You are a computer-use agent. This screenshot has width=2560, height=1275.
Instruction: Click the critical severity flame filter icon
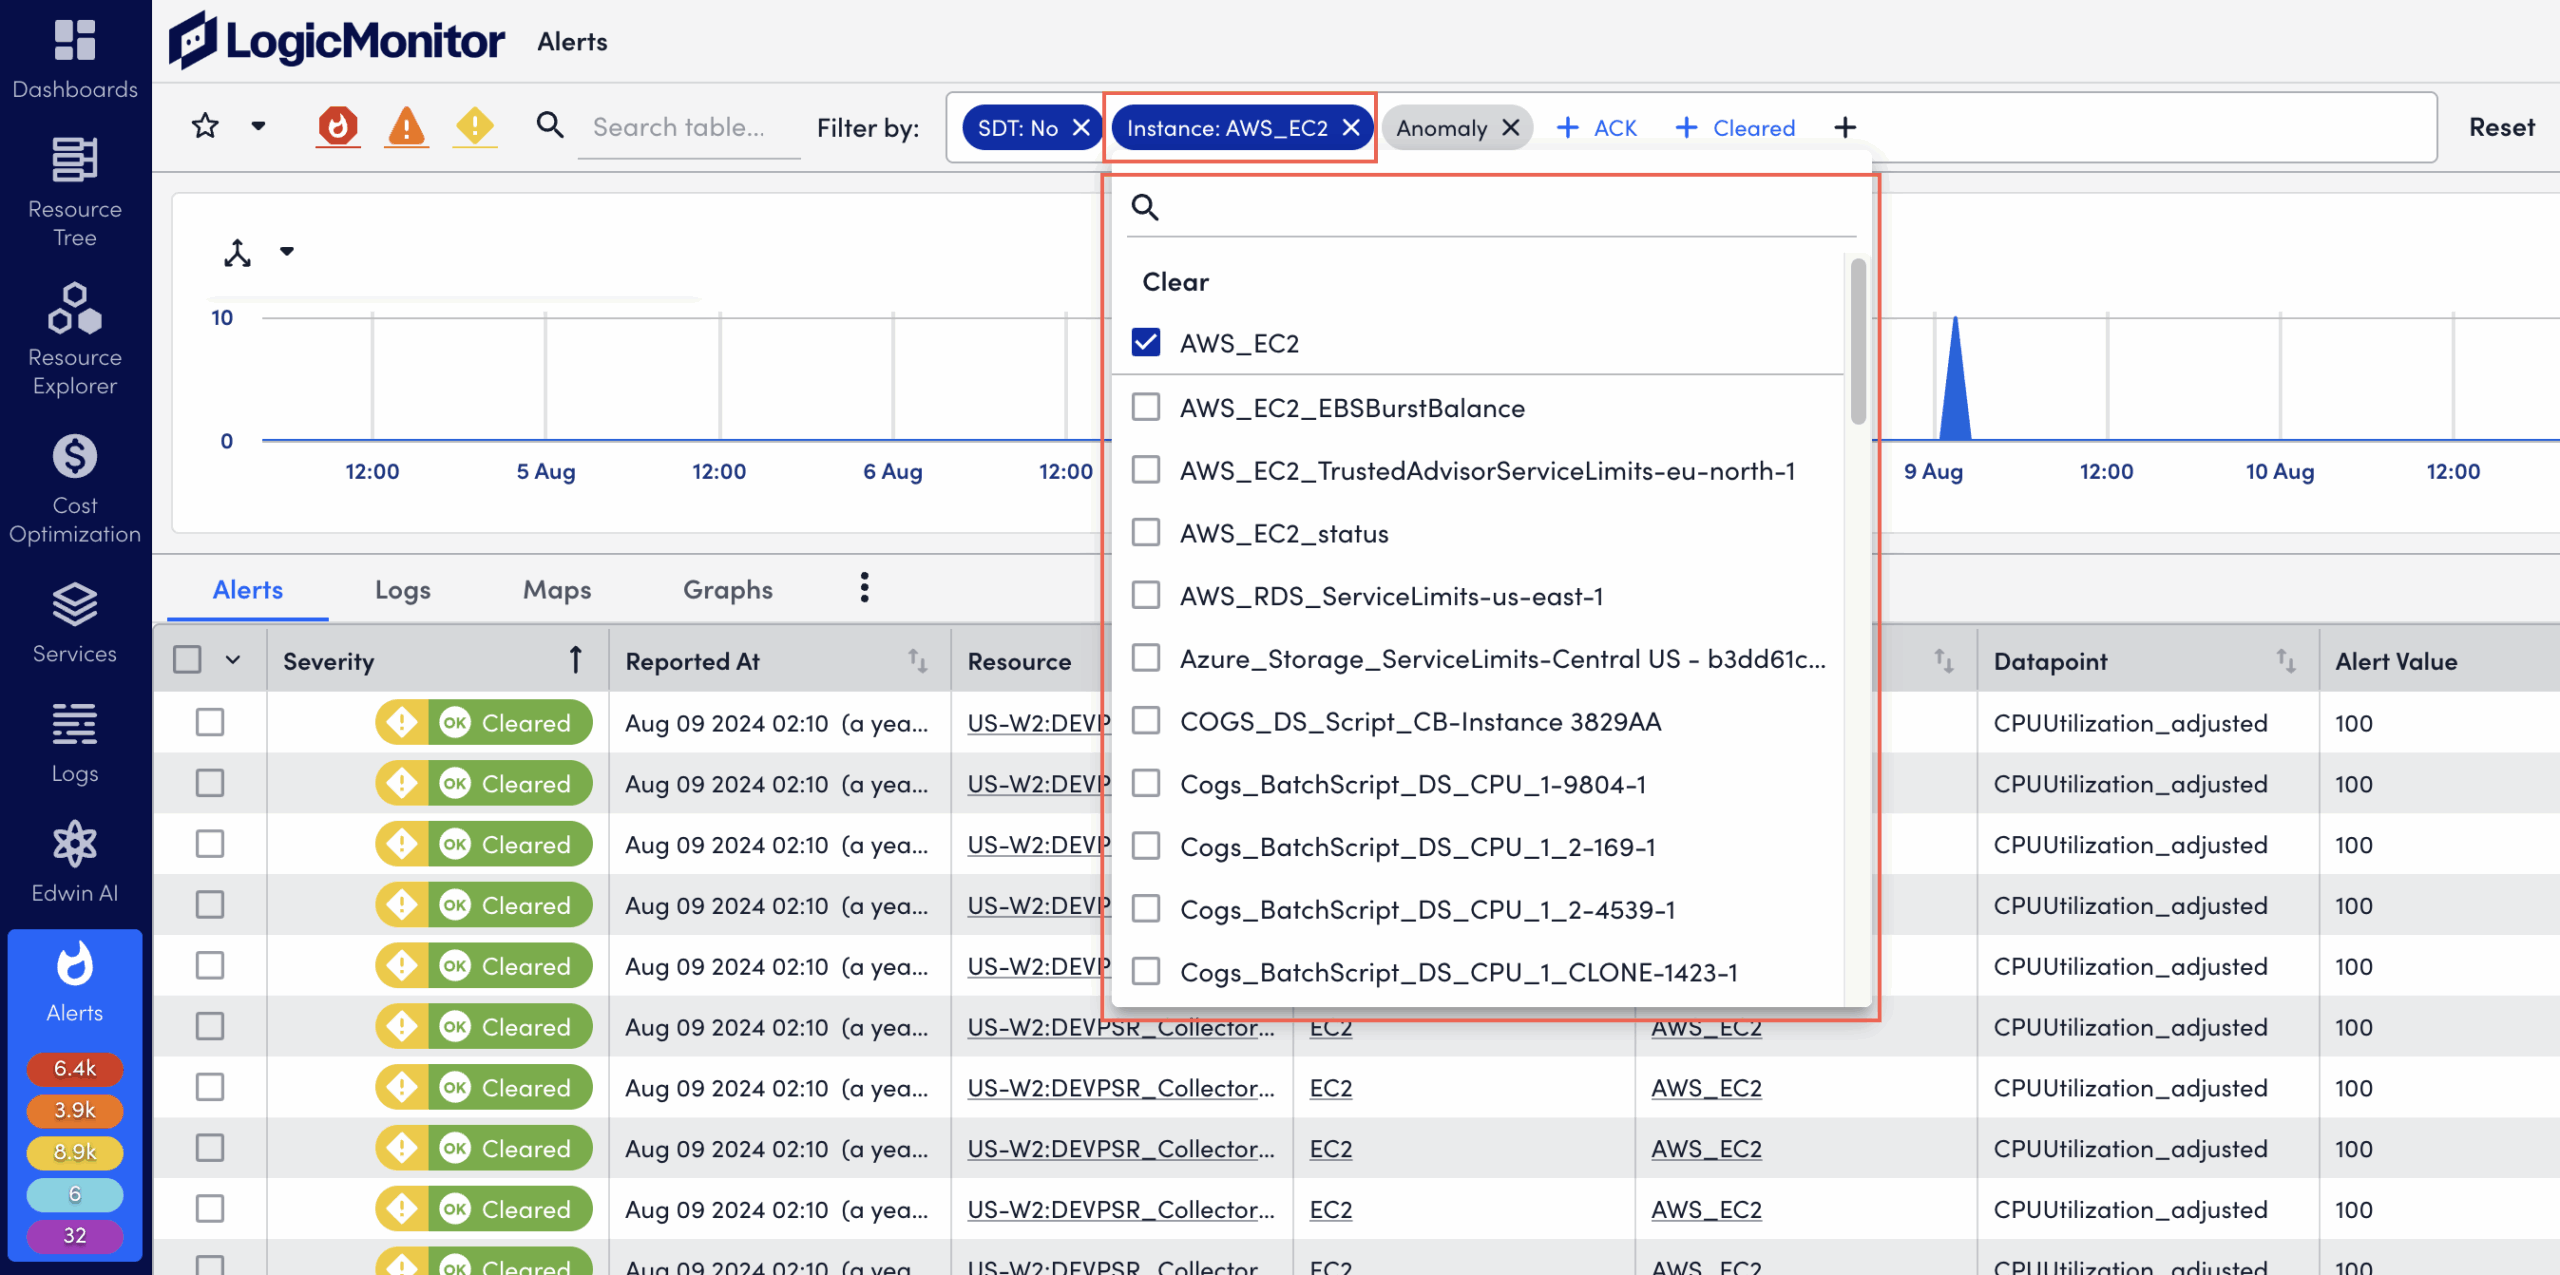click(338, 127)
